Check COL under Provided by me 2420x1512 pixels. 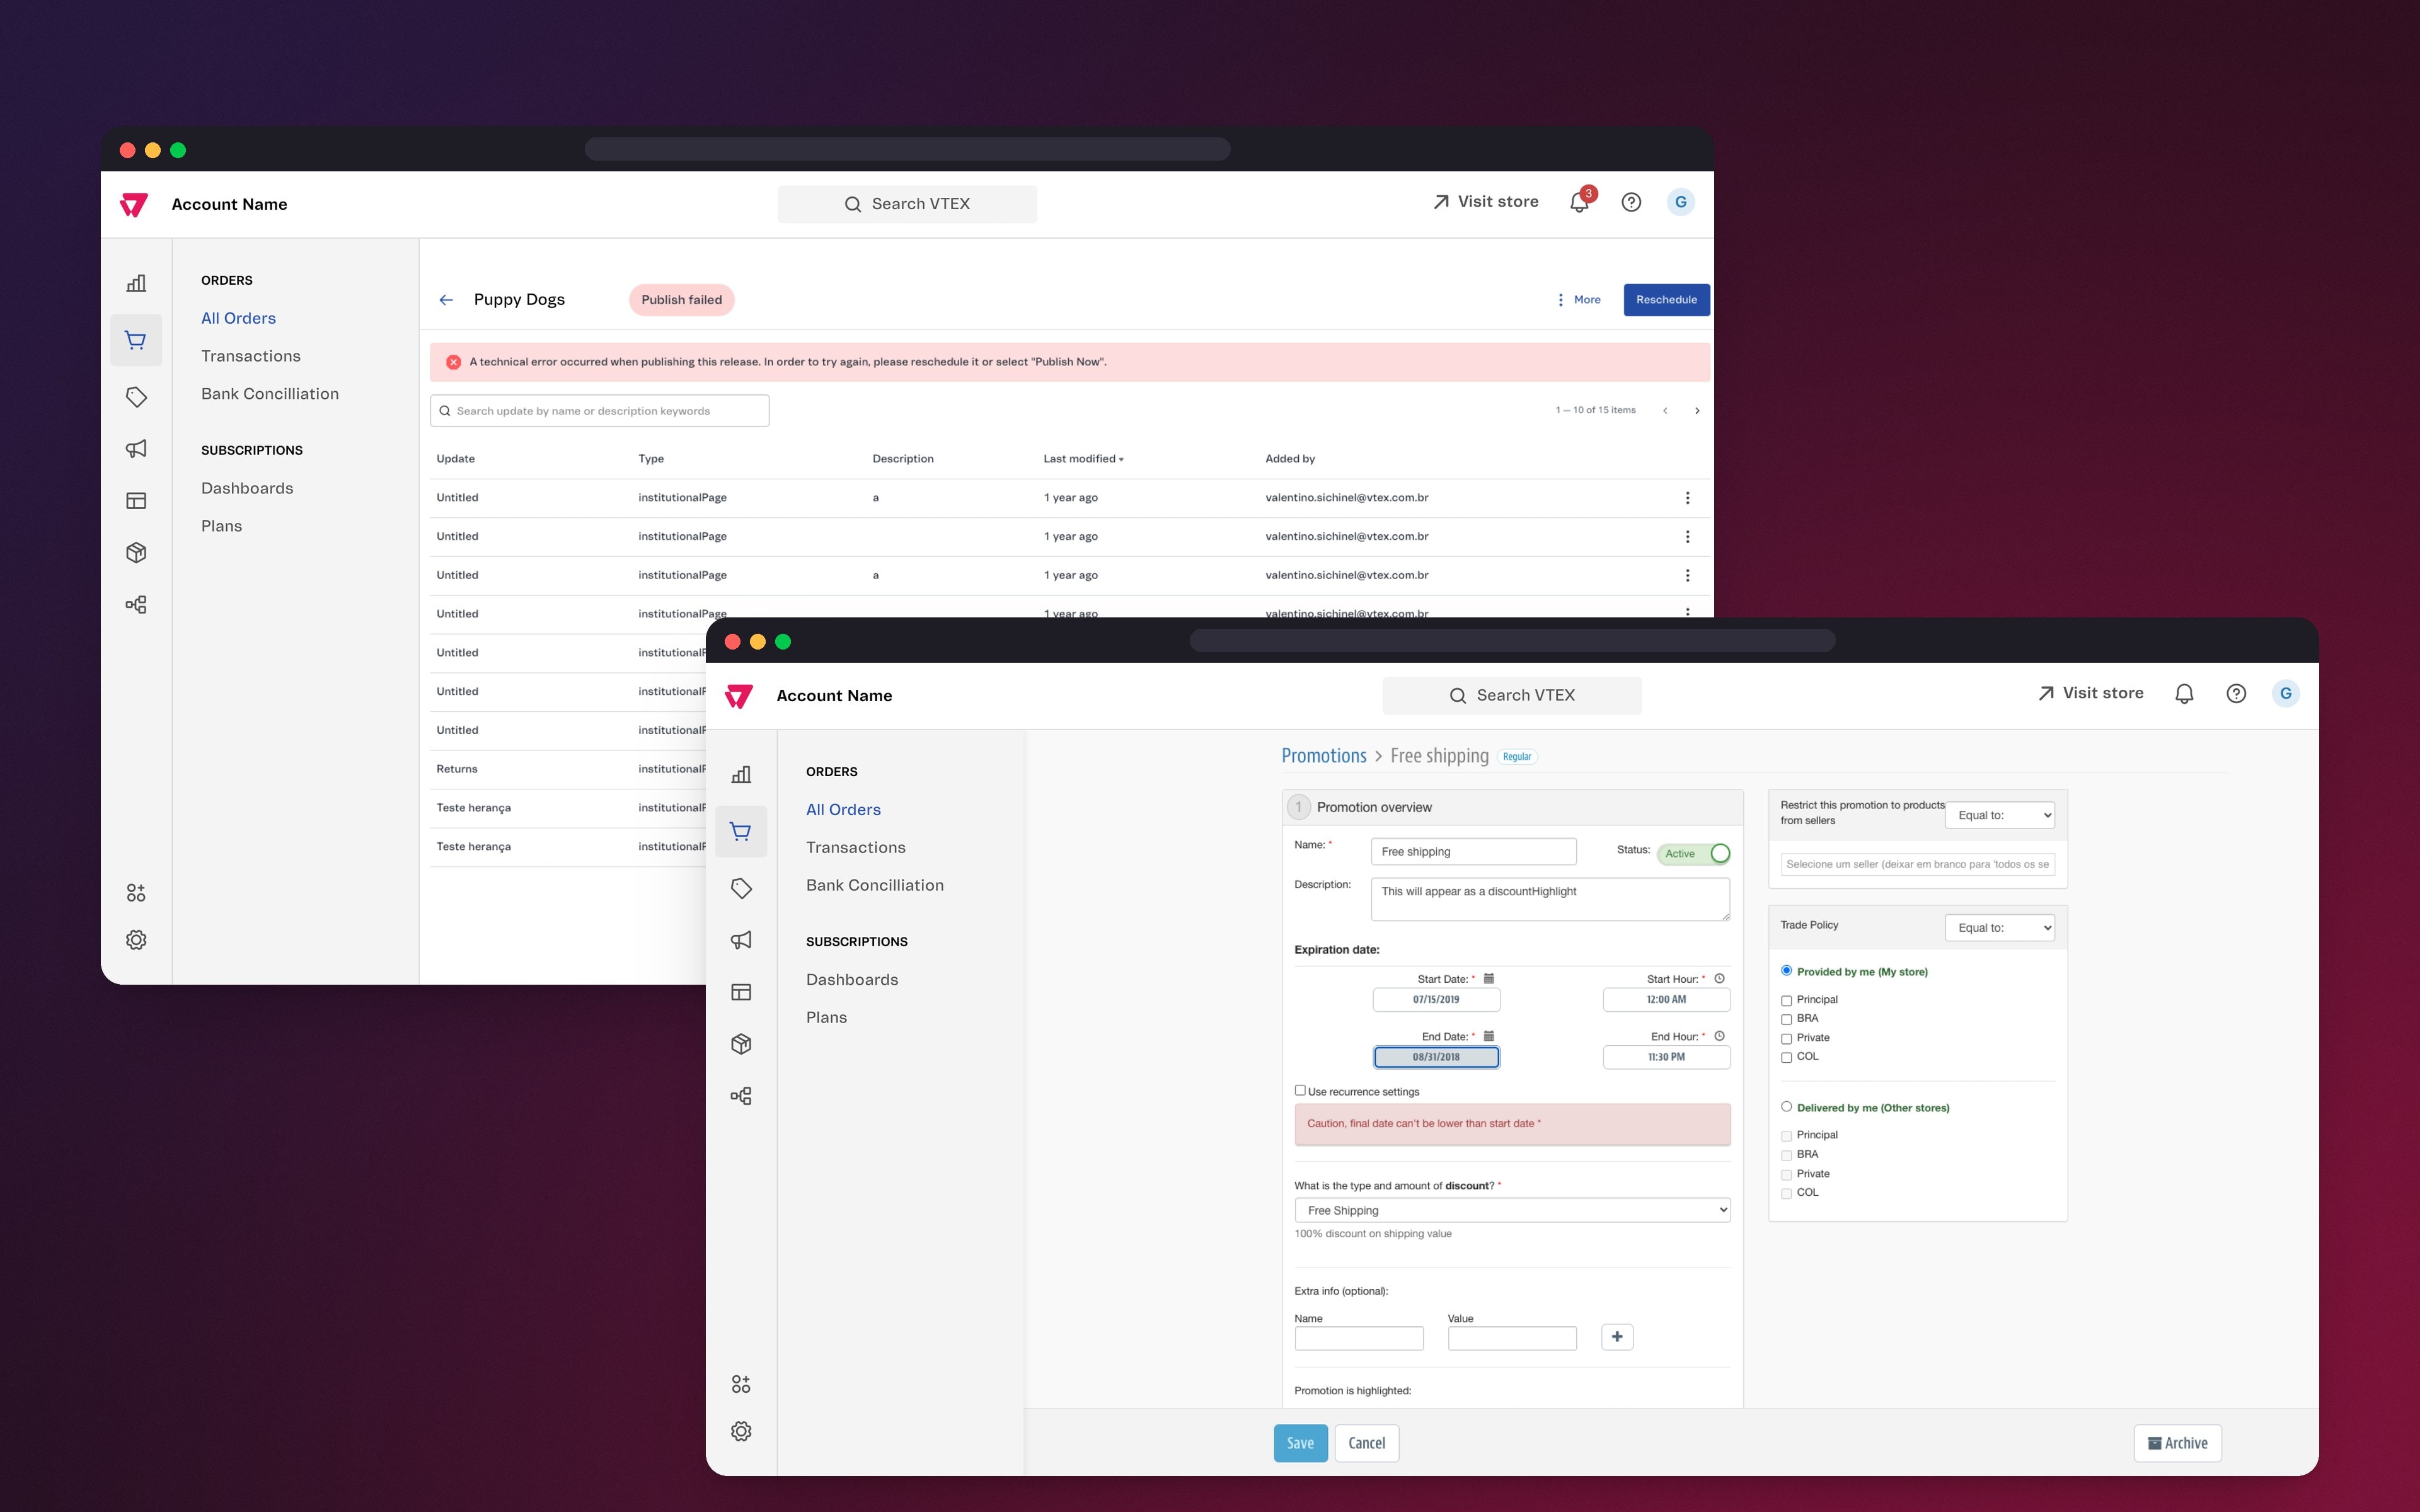point(1786,1058)
